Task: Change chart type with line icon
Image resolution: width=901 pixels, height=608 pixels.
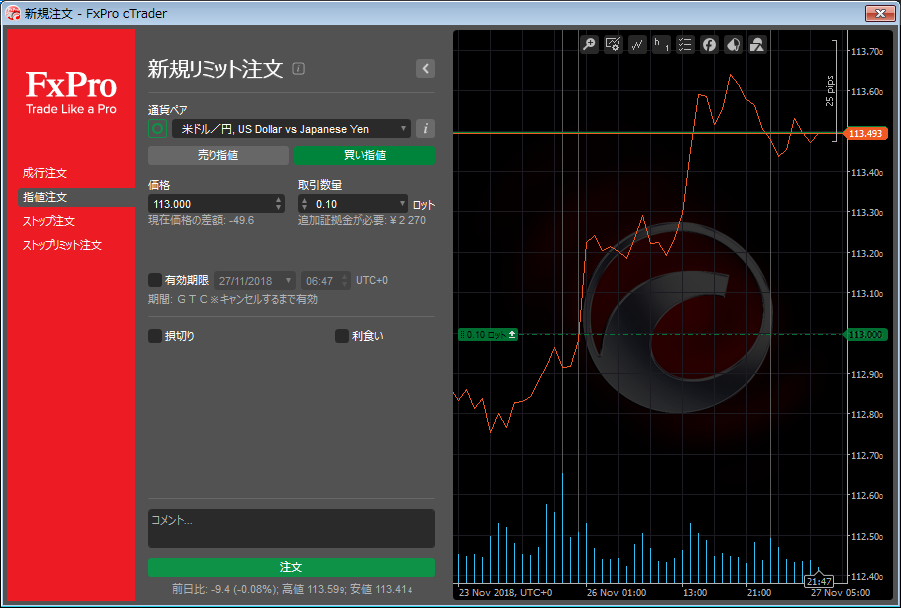Action: [637, 44]
